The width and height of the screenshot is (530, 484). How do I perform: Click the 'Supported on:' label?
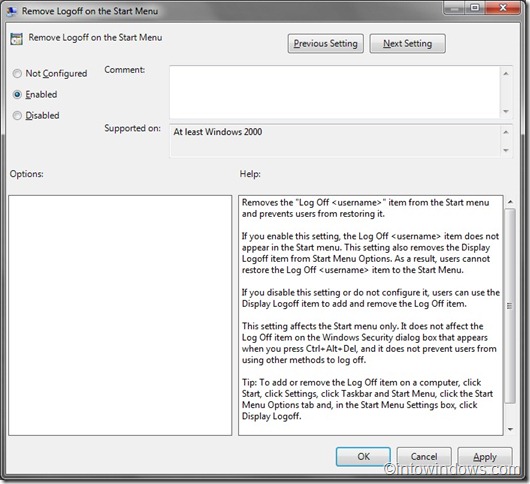(x=132, y=128)
